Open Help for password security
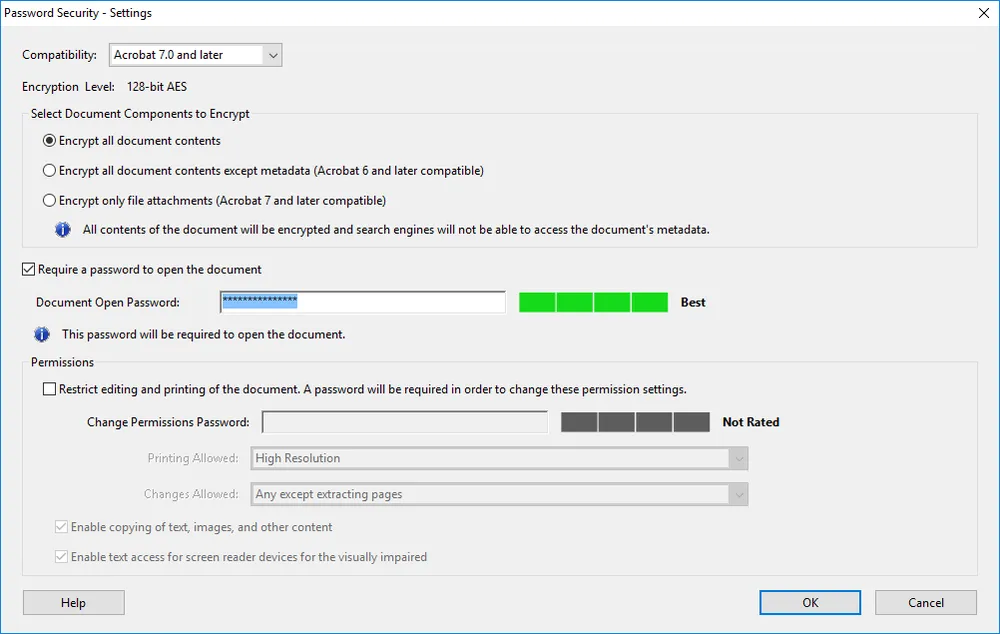1000x634 pixels. 73,603
